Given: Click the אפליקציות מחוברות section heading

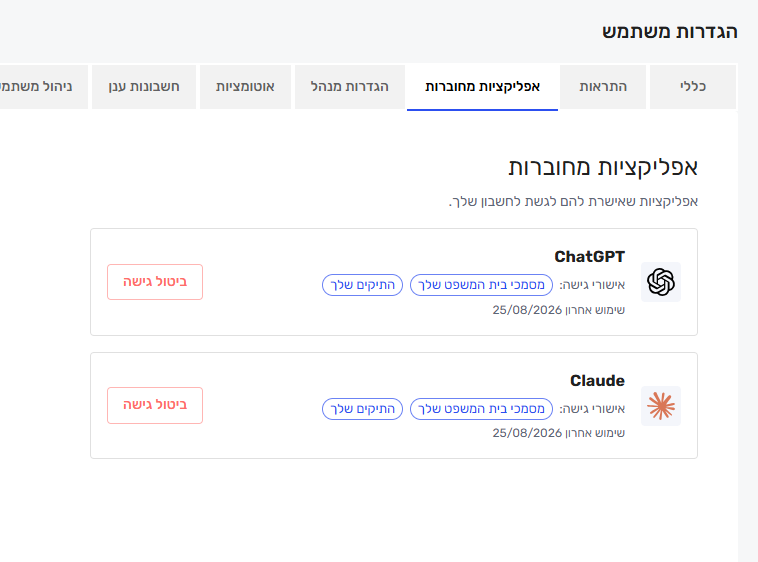Looking at the screenshot, I should tap(603, 167).
